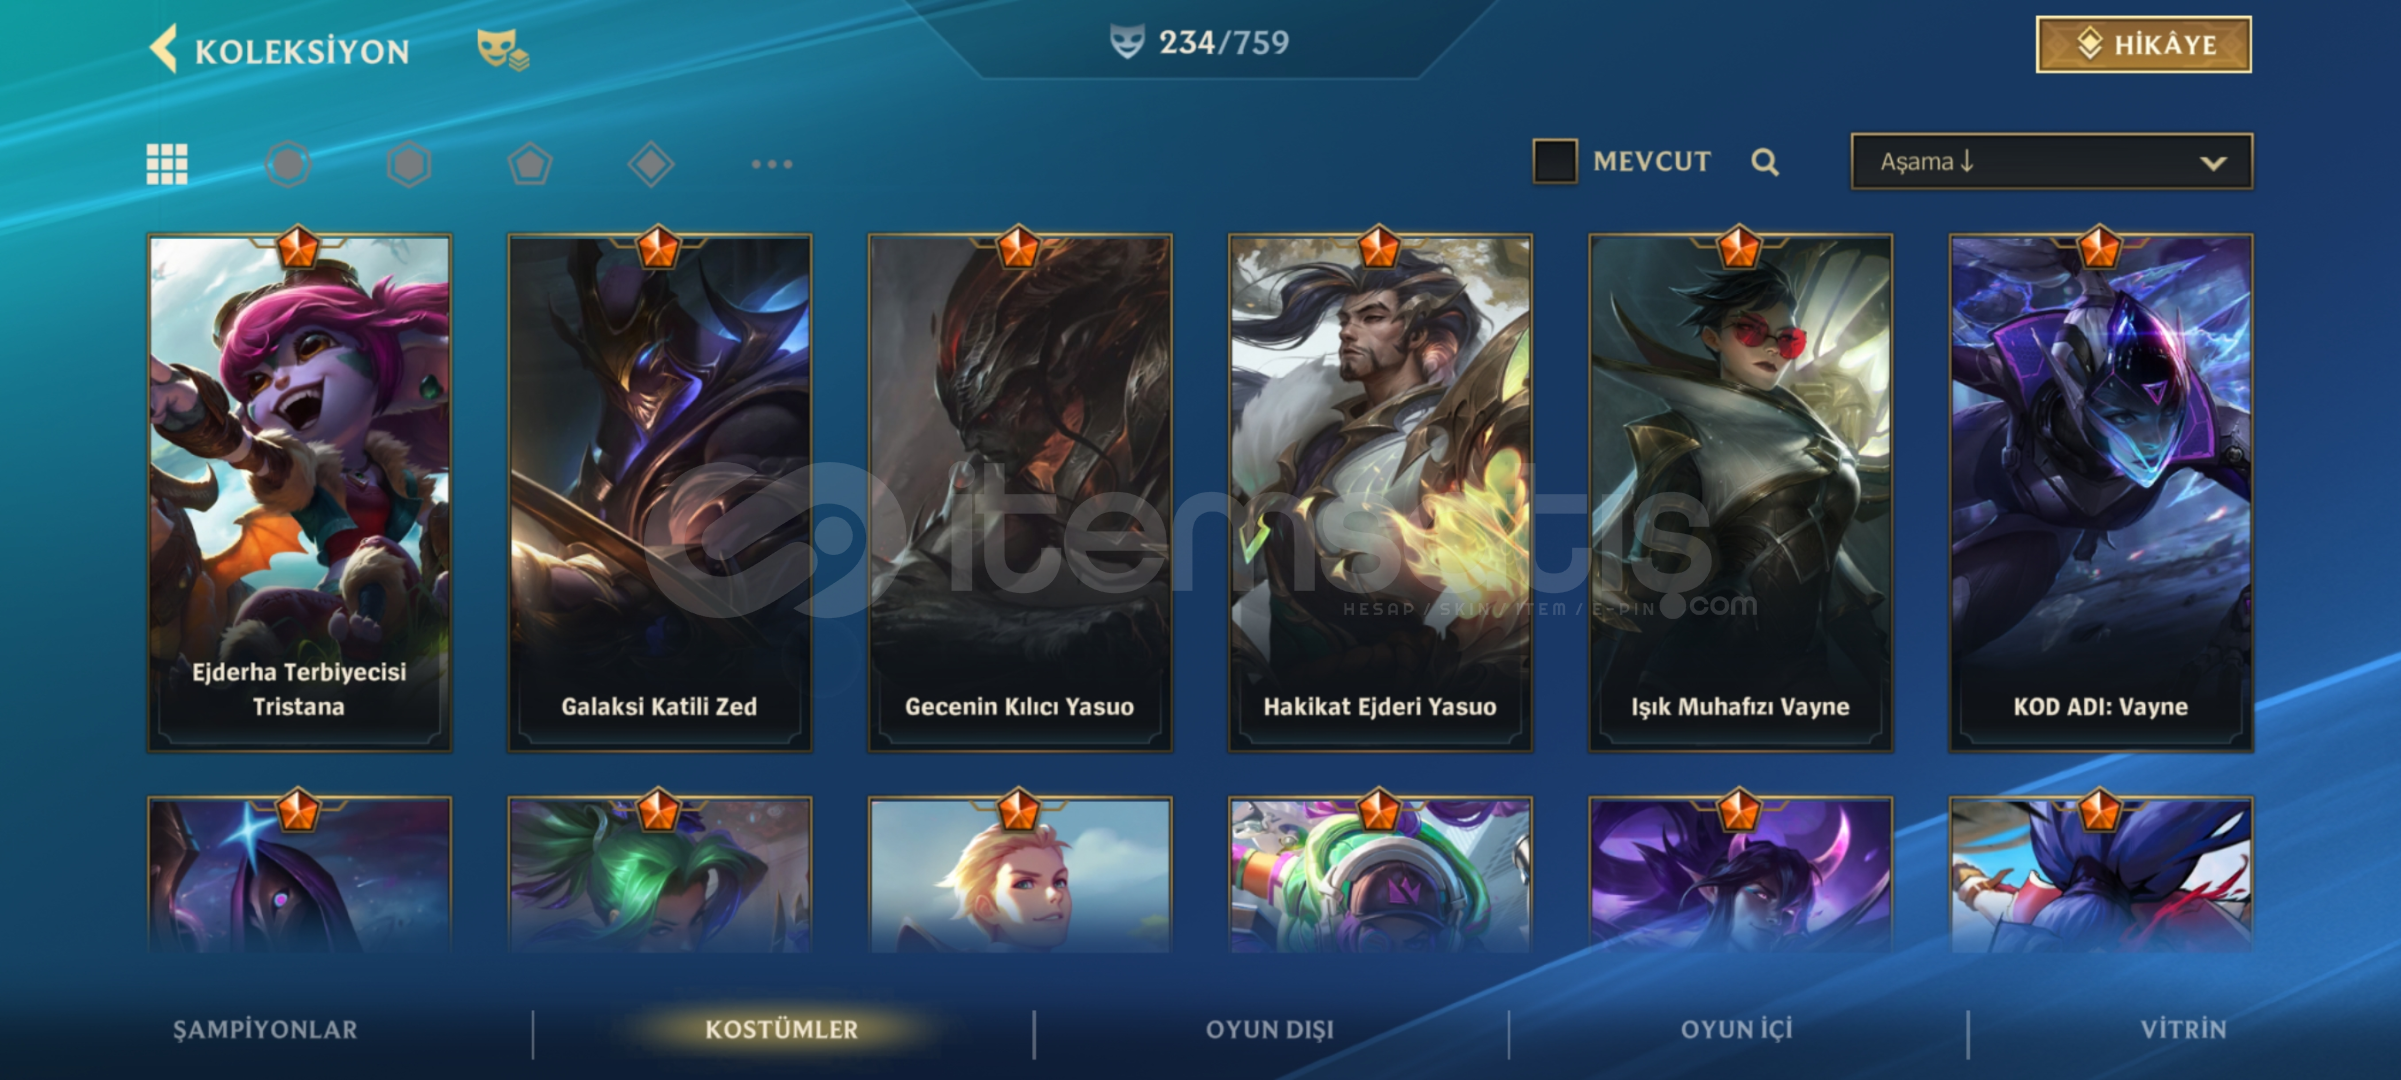Go back using Koleksiyon arrow
Screen dimensions: 2401x1080
click(x=164, y=49)
